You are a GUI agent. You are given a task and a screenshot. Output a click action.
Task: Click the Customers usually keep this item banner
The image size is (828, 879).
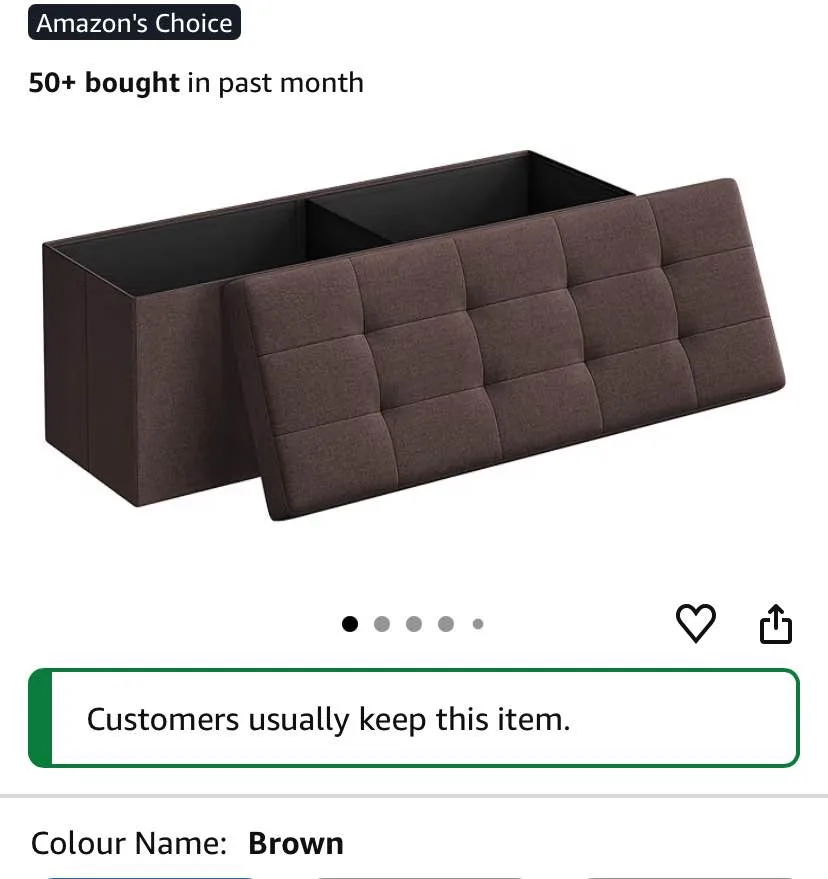[x=414, y=719]
